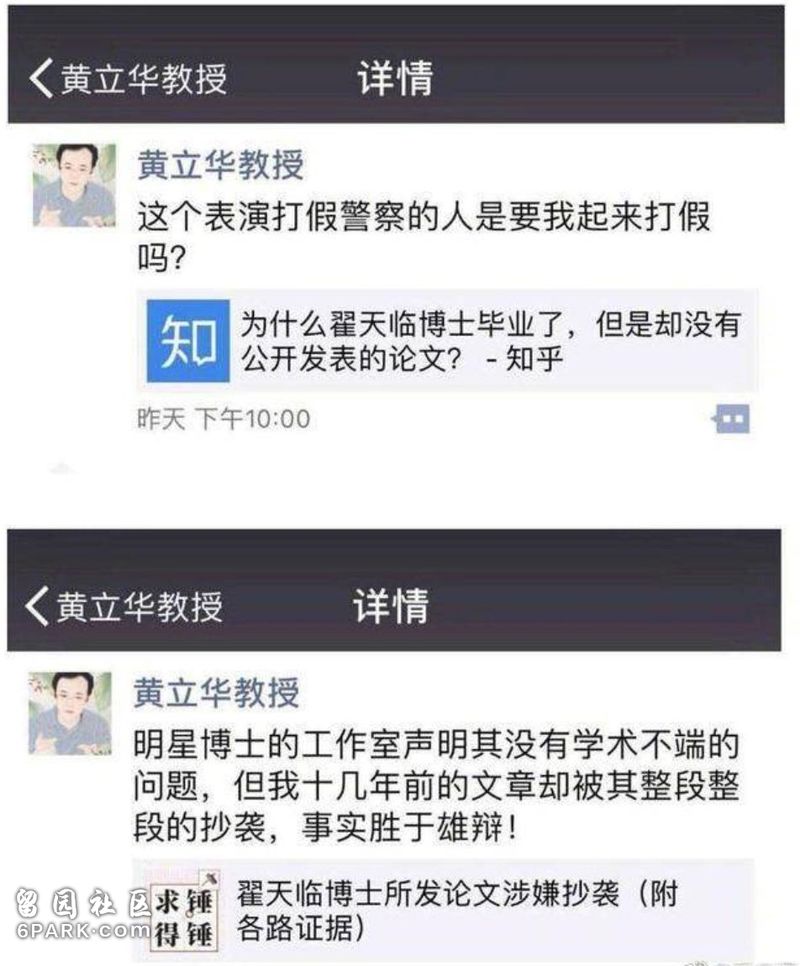The width and height of the screenshot is (800, 966).
Task: Tap the 6PARK.COM watermark logo
Action: click(x=83, y=930)
